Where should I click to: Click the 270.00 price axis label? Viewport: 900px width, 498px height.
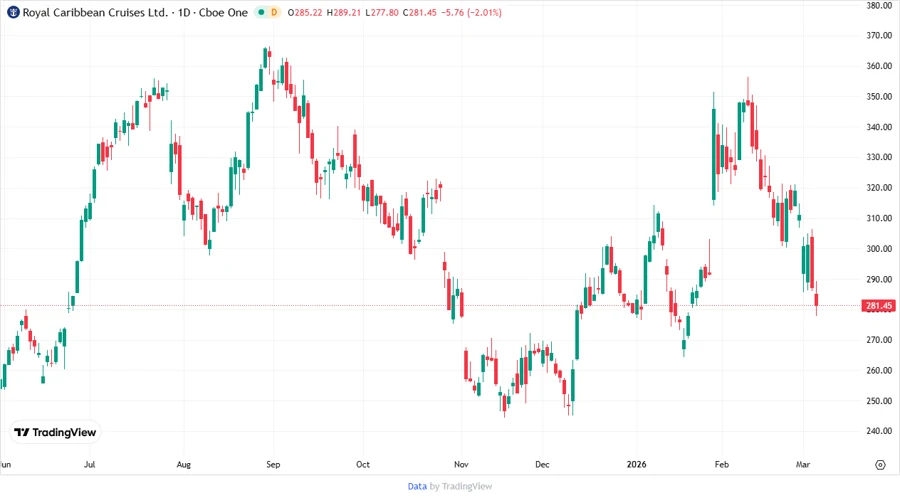point(879,340)
